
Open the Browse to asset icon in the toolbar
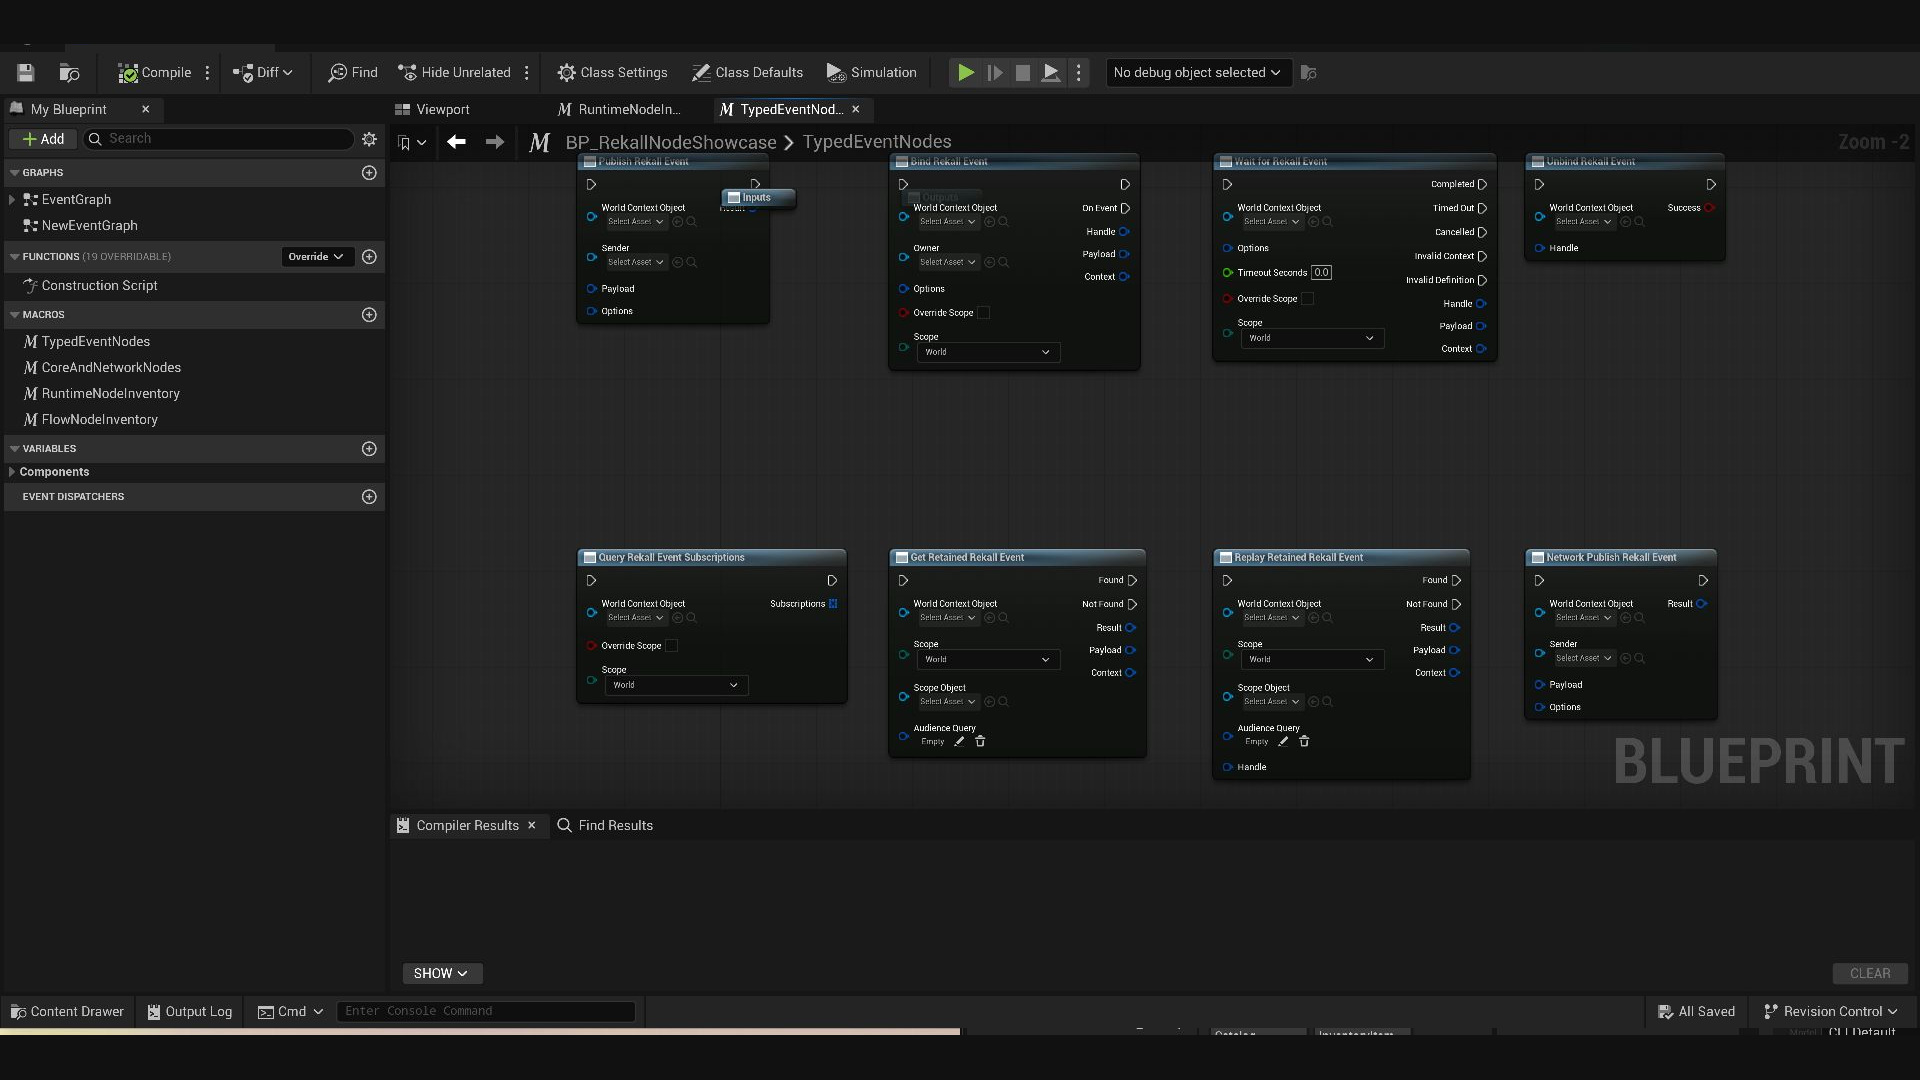coord(69,72)
